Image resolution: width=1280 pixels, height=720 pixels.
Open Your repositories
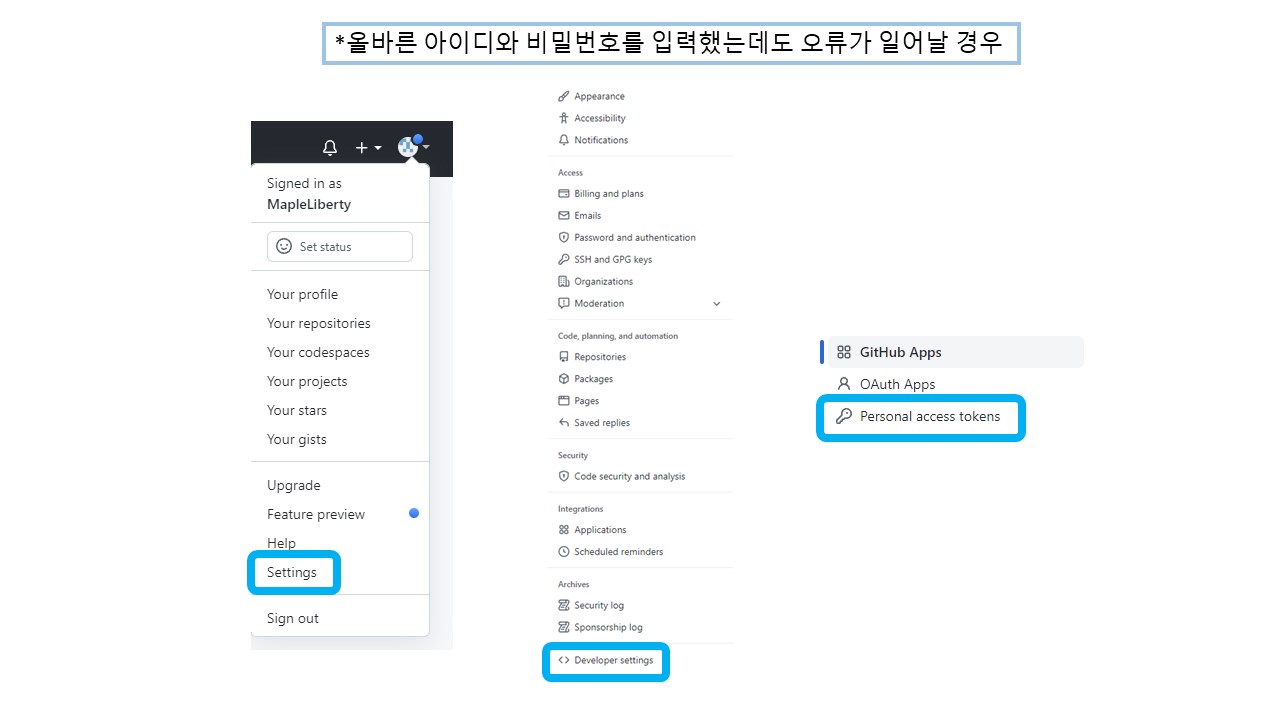[318, 323]
